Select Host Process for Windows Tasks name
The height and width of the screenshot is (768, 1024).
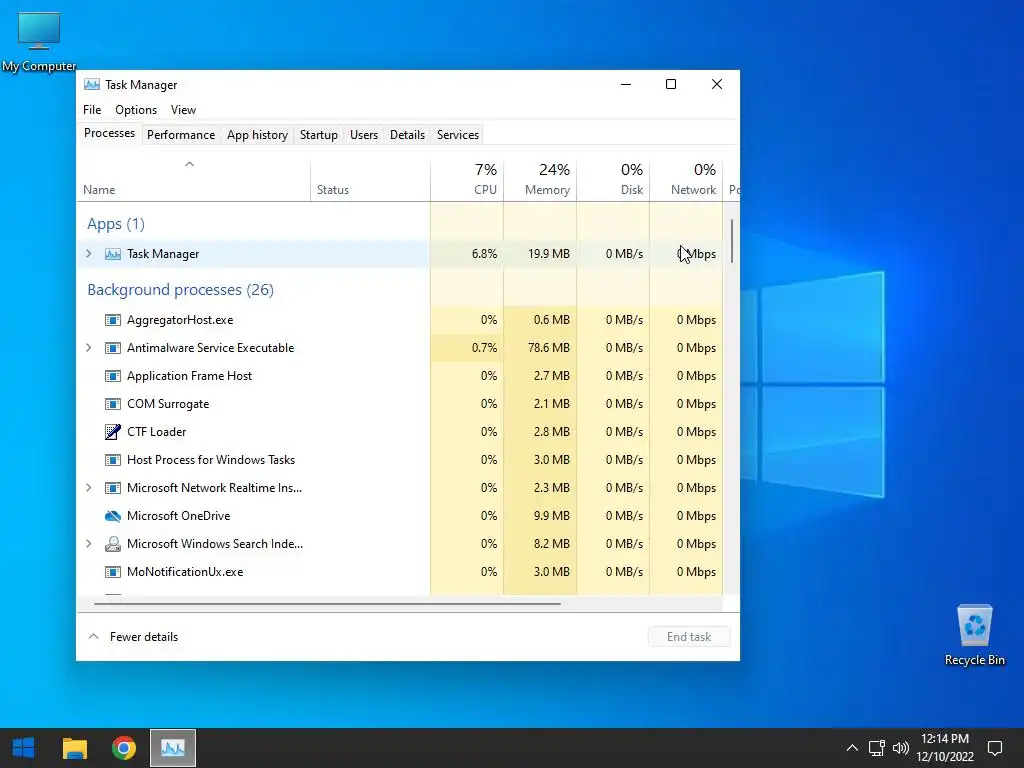coord(211,460)
